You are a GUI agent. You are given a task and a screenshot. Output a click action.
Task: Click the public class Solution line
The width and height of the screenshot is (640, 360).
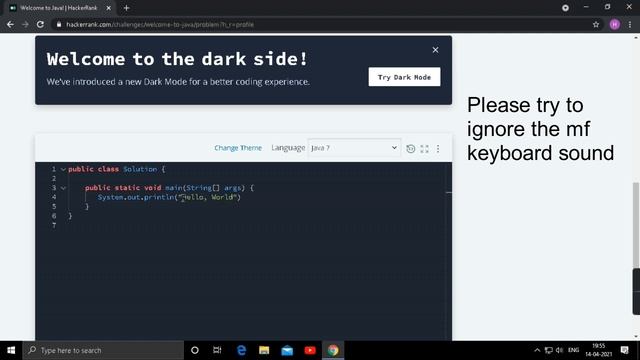point(117,169)
